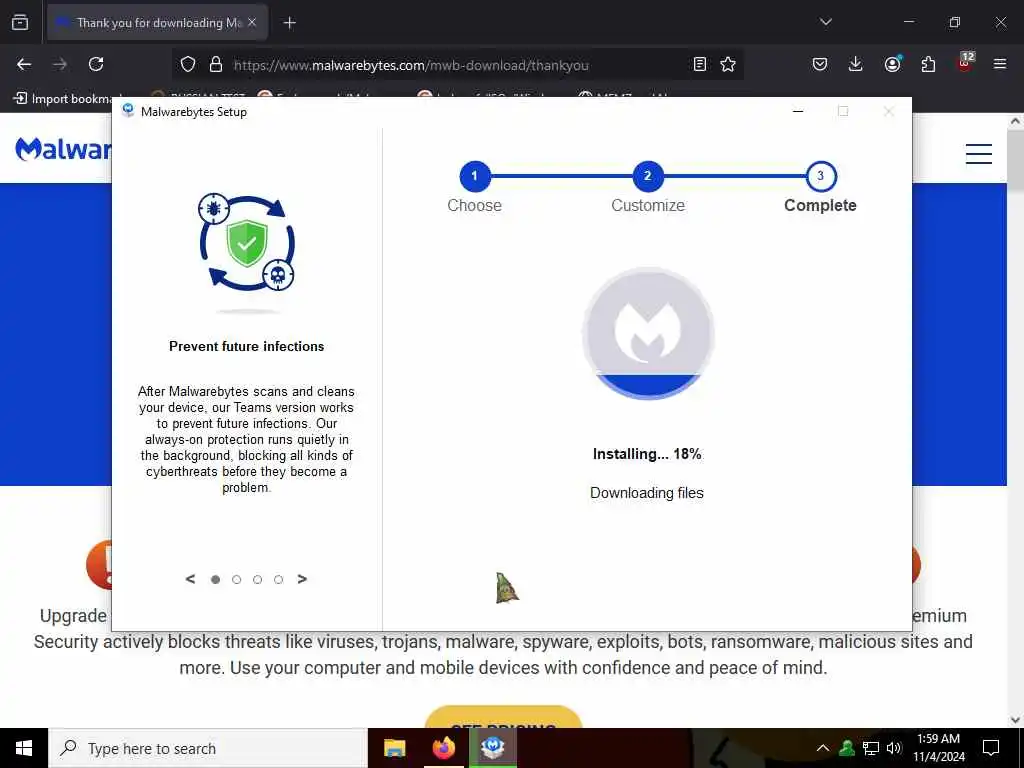The image size is (1024, 768).
Task: Click the Malwarebytes website logo
Action: click(x=63, y=150)
